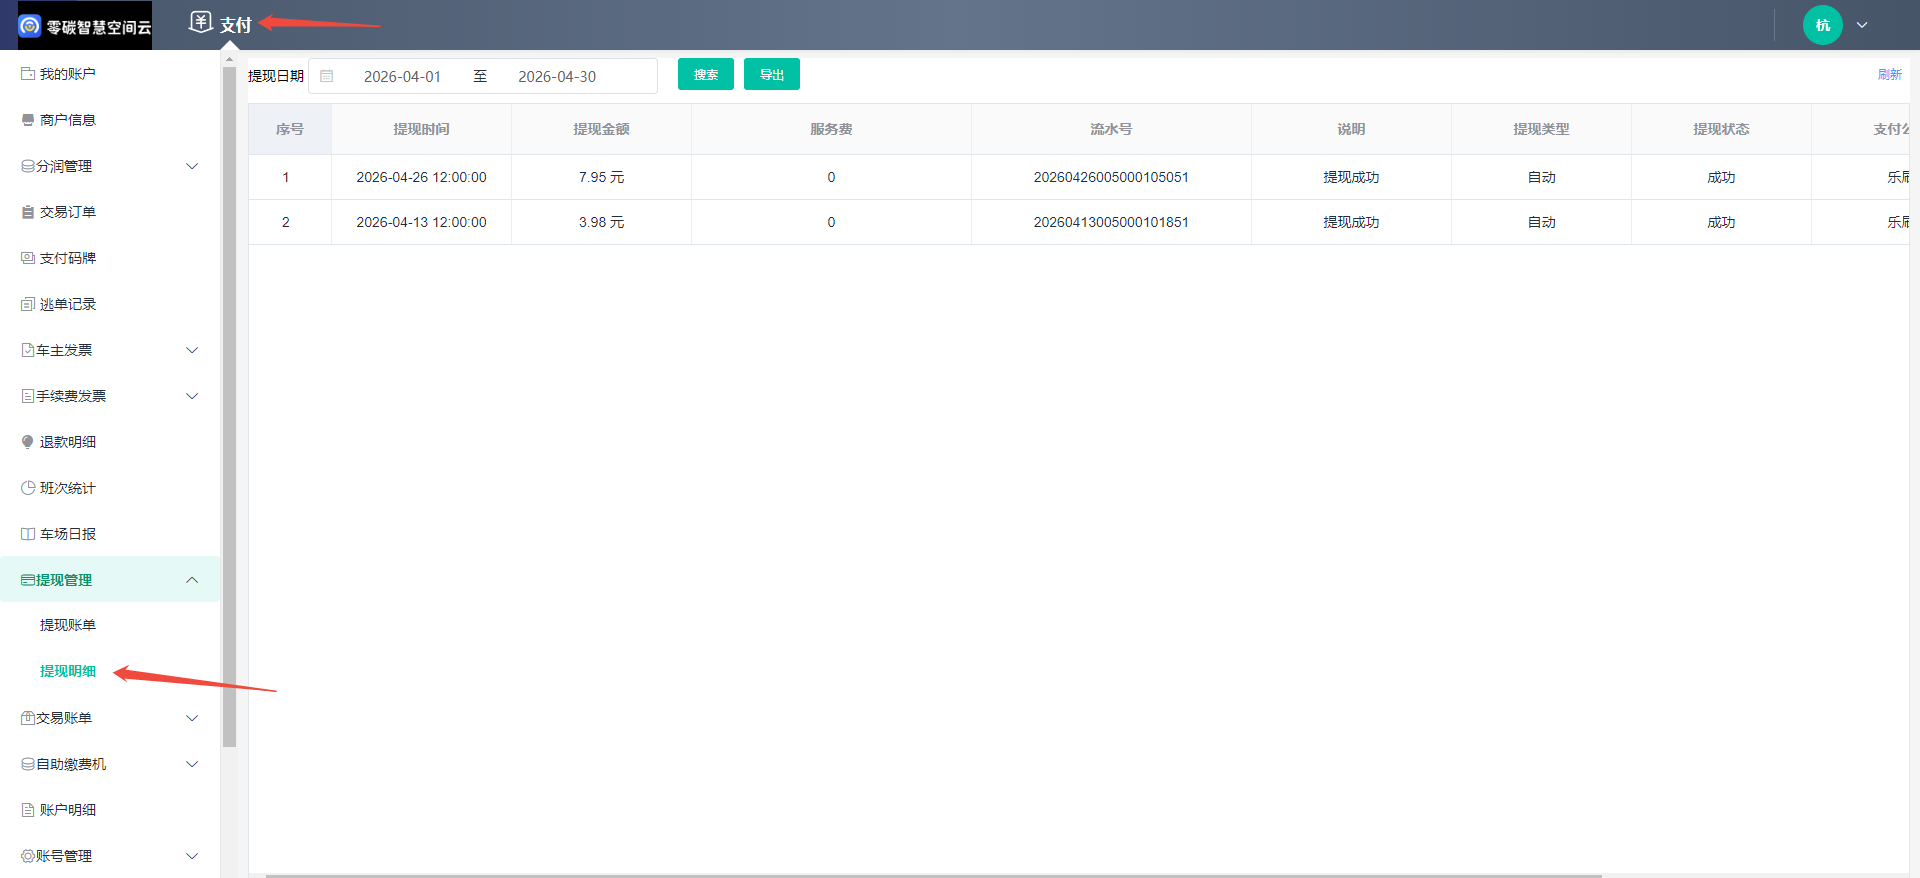Open the 逃单记录 menu item
The image size is (1920, 878).
coord(110,304)
